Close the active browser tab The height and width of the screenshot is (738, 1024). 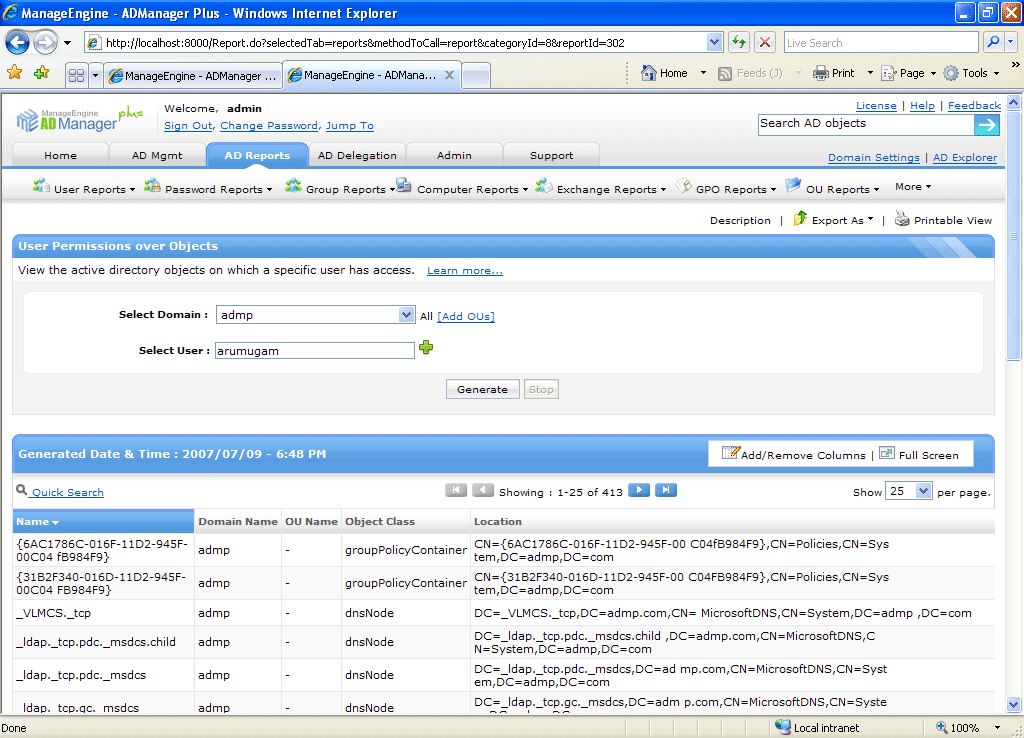click(449, 75)
